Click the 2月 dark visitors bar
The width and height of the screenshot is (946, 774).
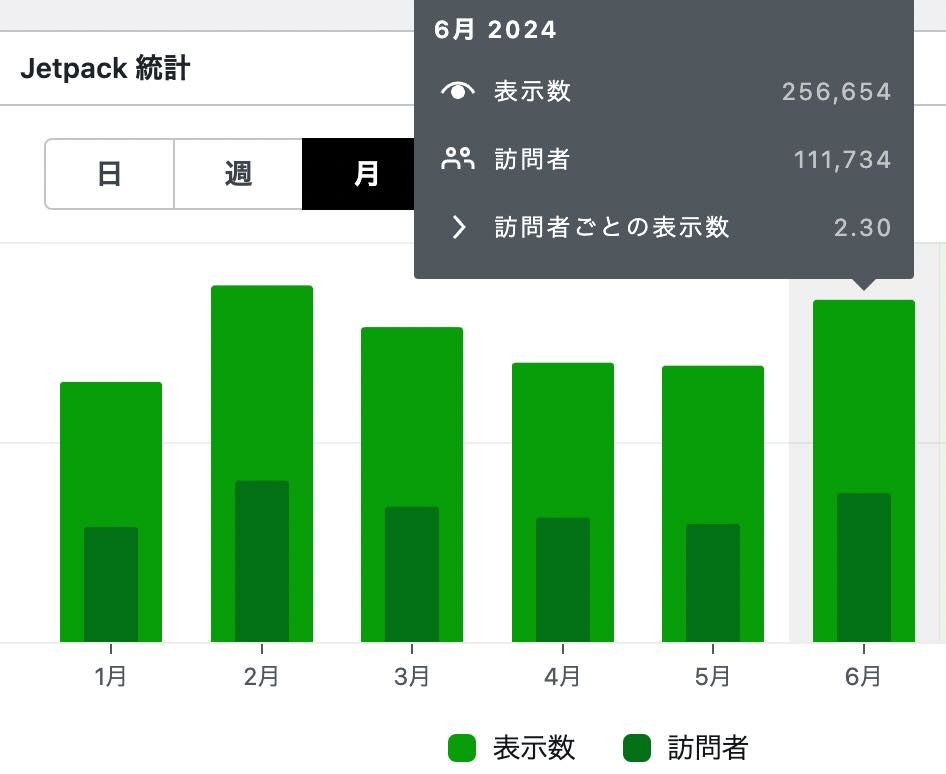[x=262, y=561]
